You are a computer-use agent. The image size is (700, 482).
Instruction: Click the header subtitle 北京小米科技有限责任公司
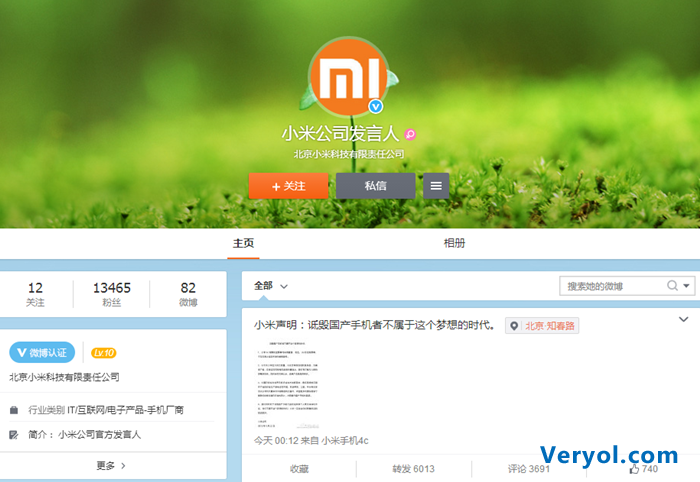point(349,154)
